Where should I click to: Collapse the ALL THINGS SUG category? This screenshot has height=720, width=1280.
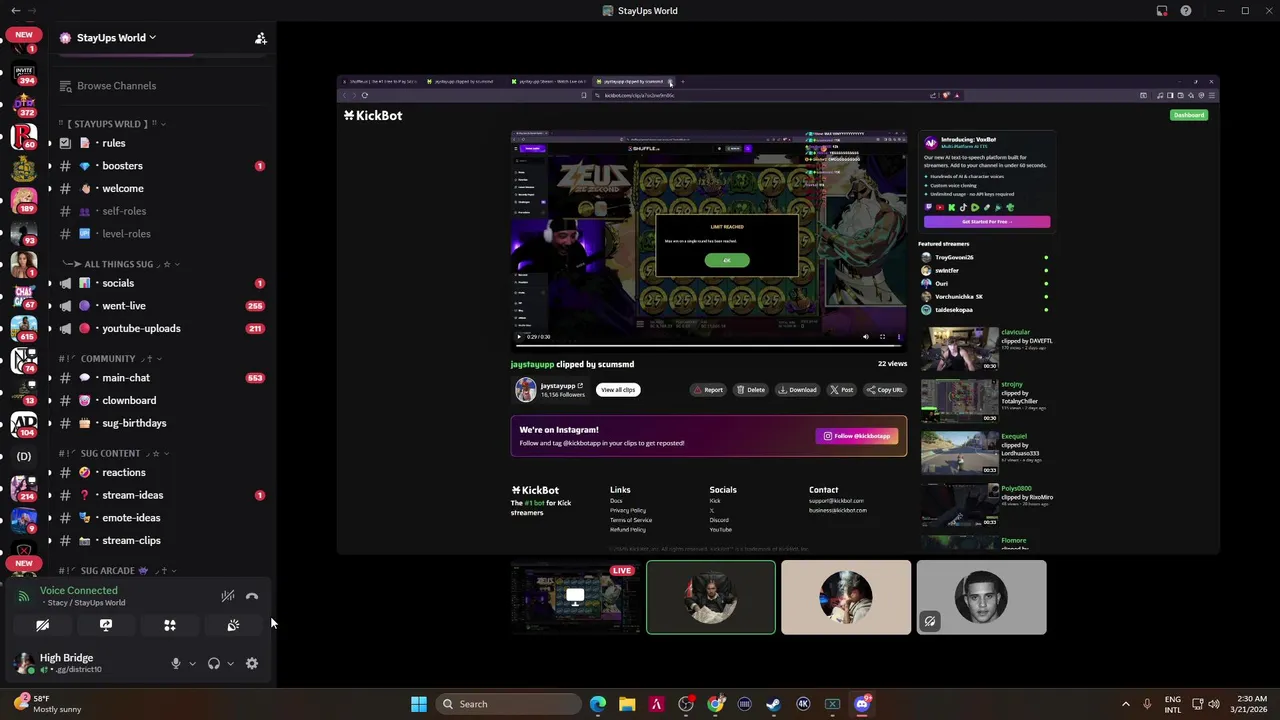coord(120,264)
